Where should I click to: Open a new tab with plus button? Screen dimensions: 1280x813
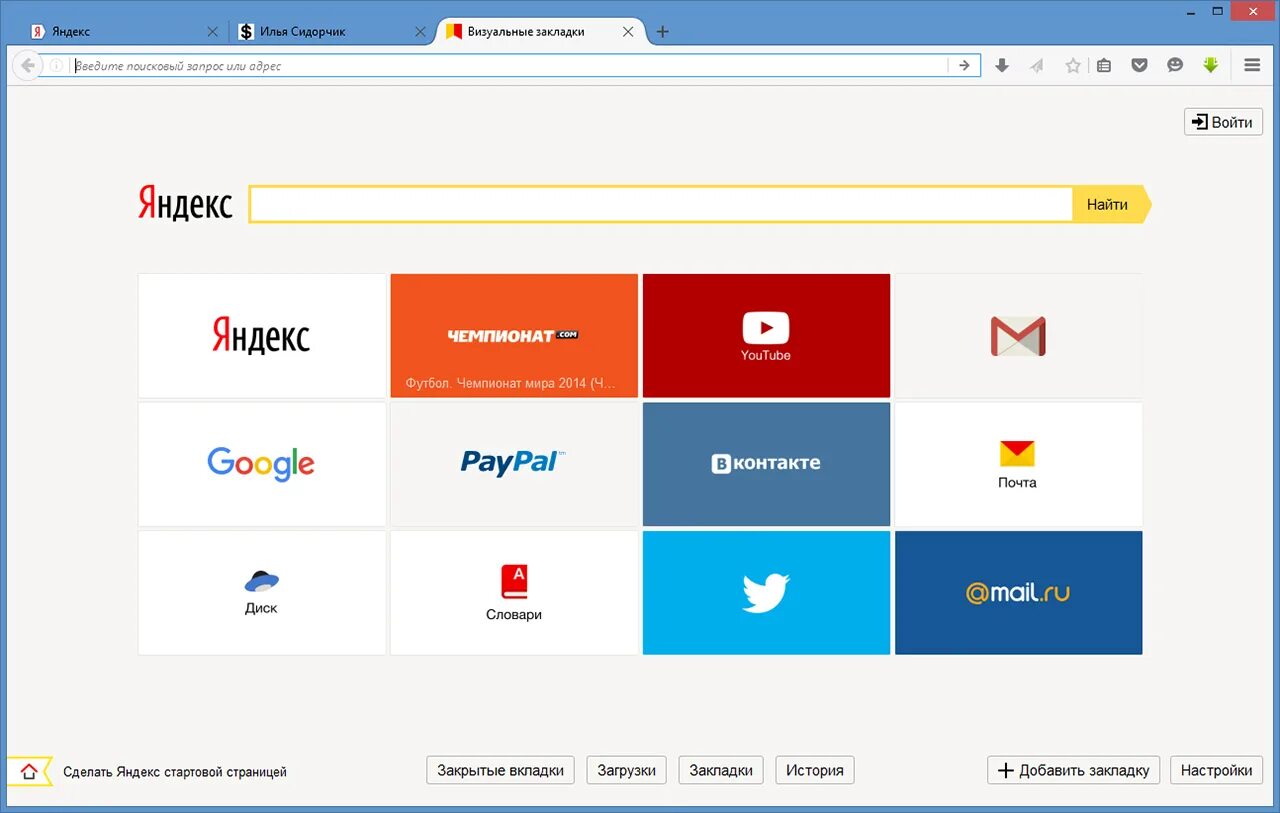tap(662, 32)
